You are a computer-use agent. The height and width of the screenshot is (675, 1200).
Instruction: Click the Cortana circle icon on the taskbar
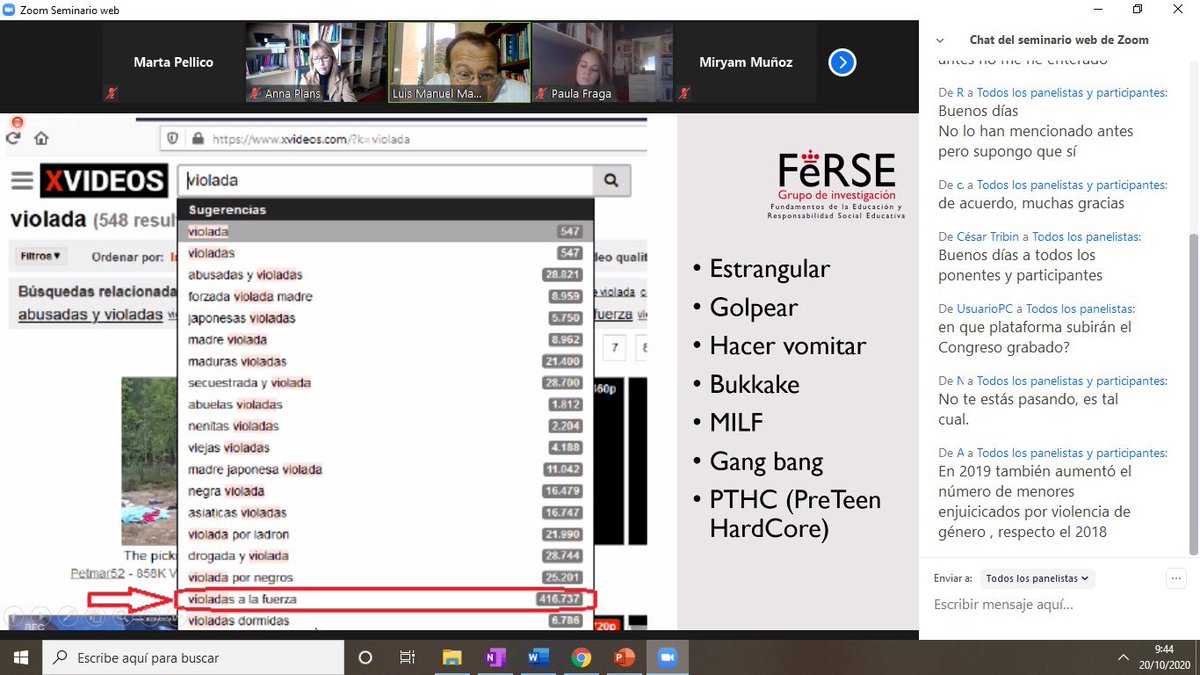coord(365,657)
